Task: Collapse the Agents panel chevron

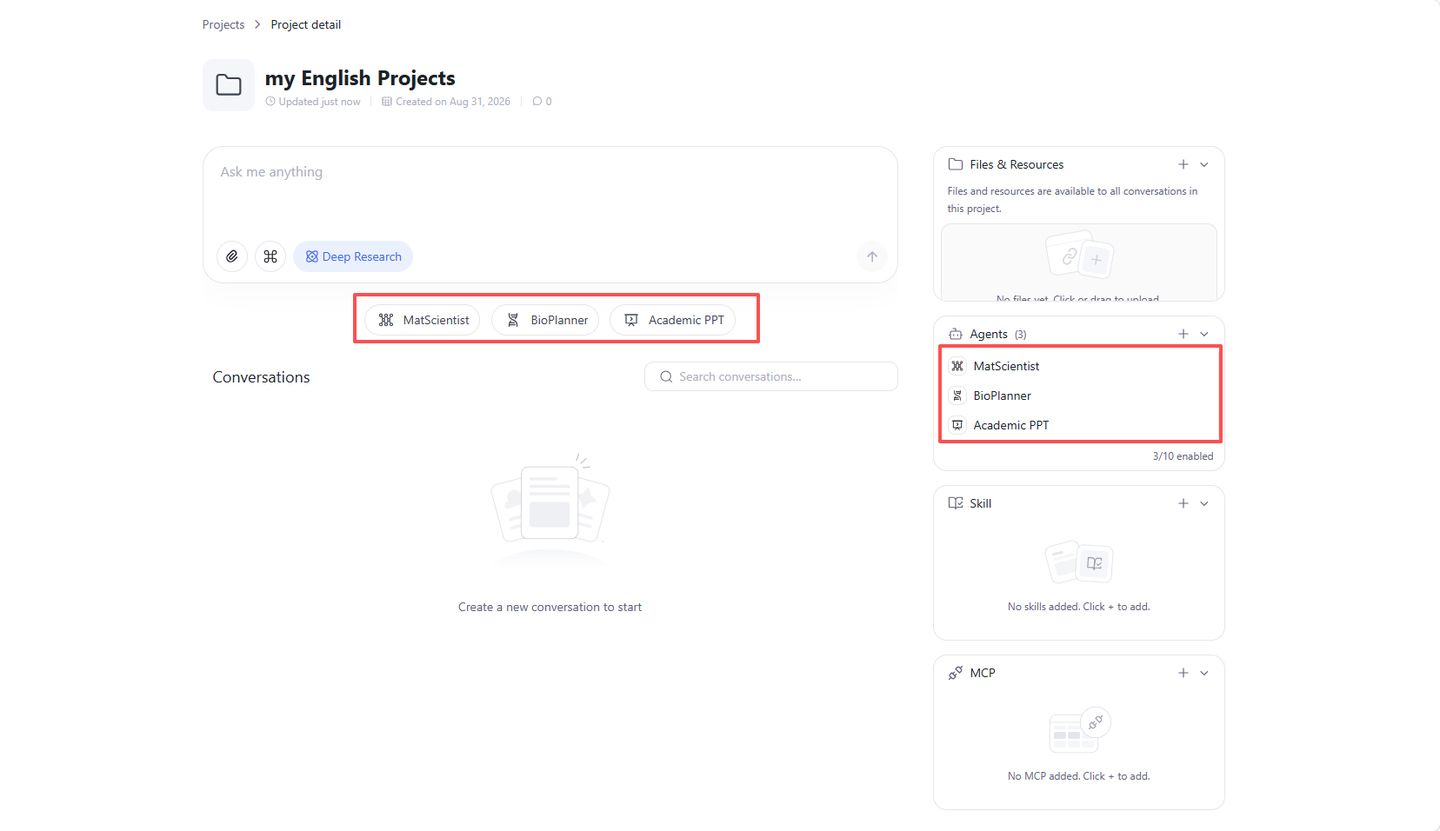Action: point(1205,334)
